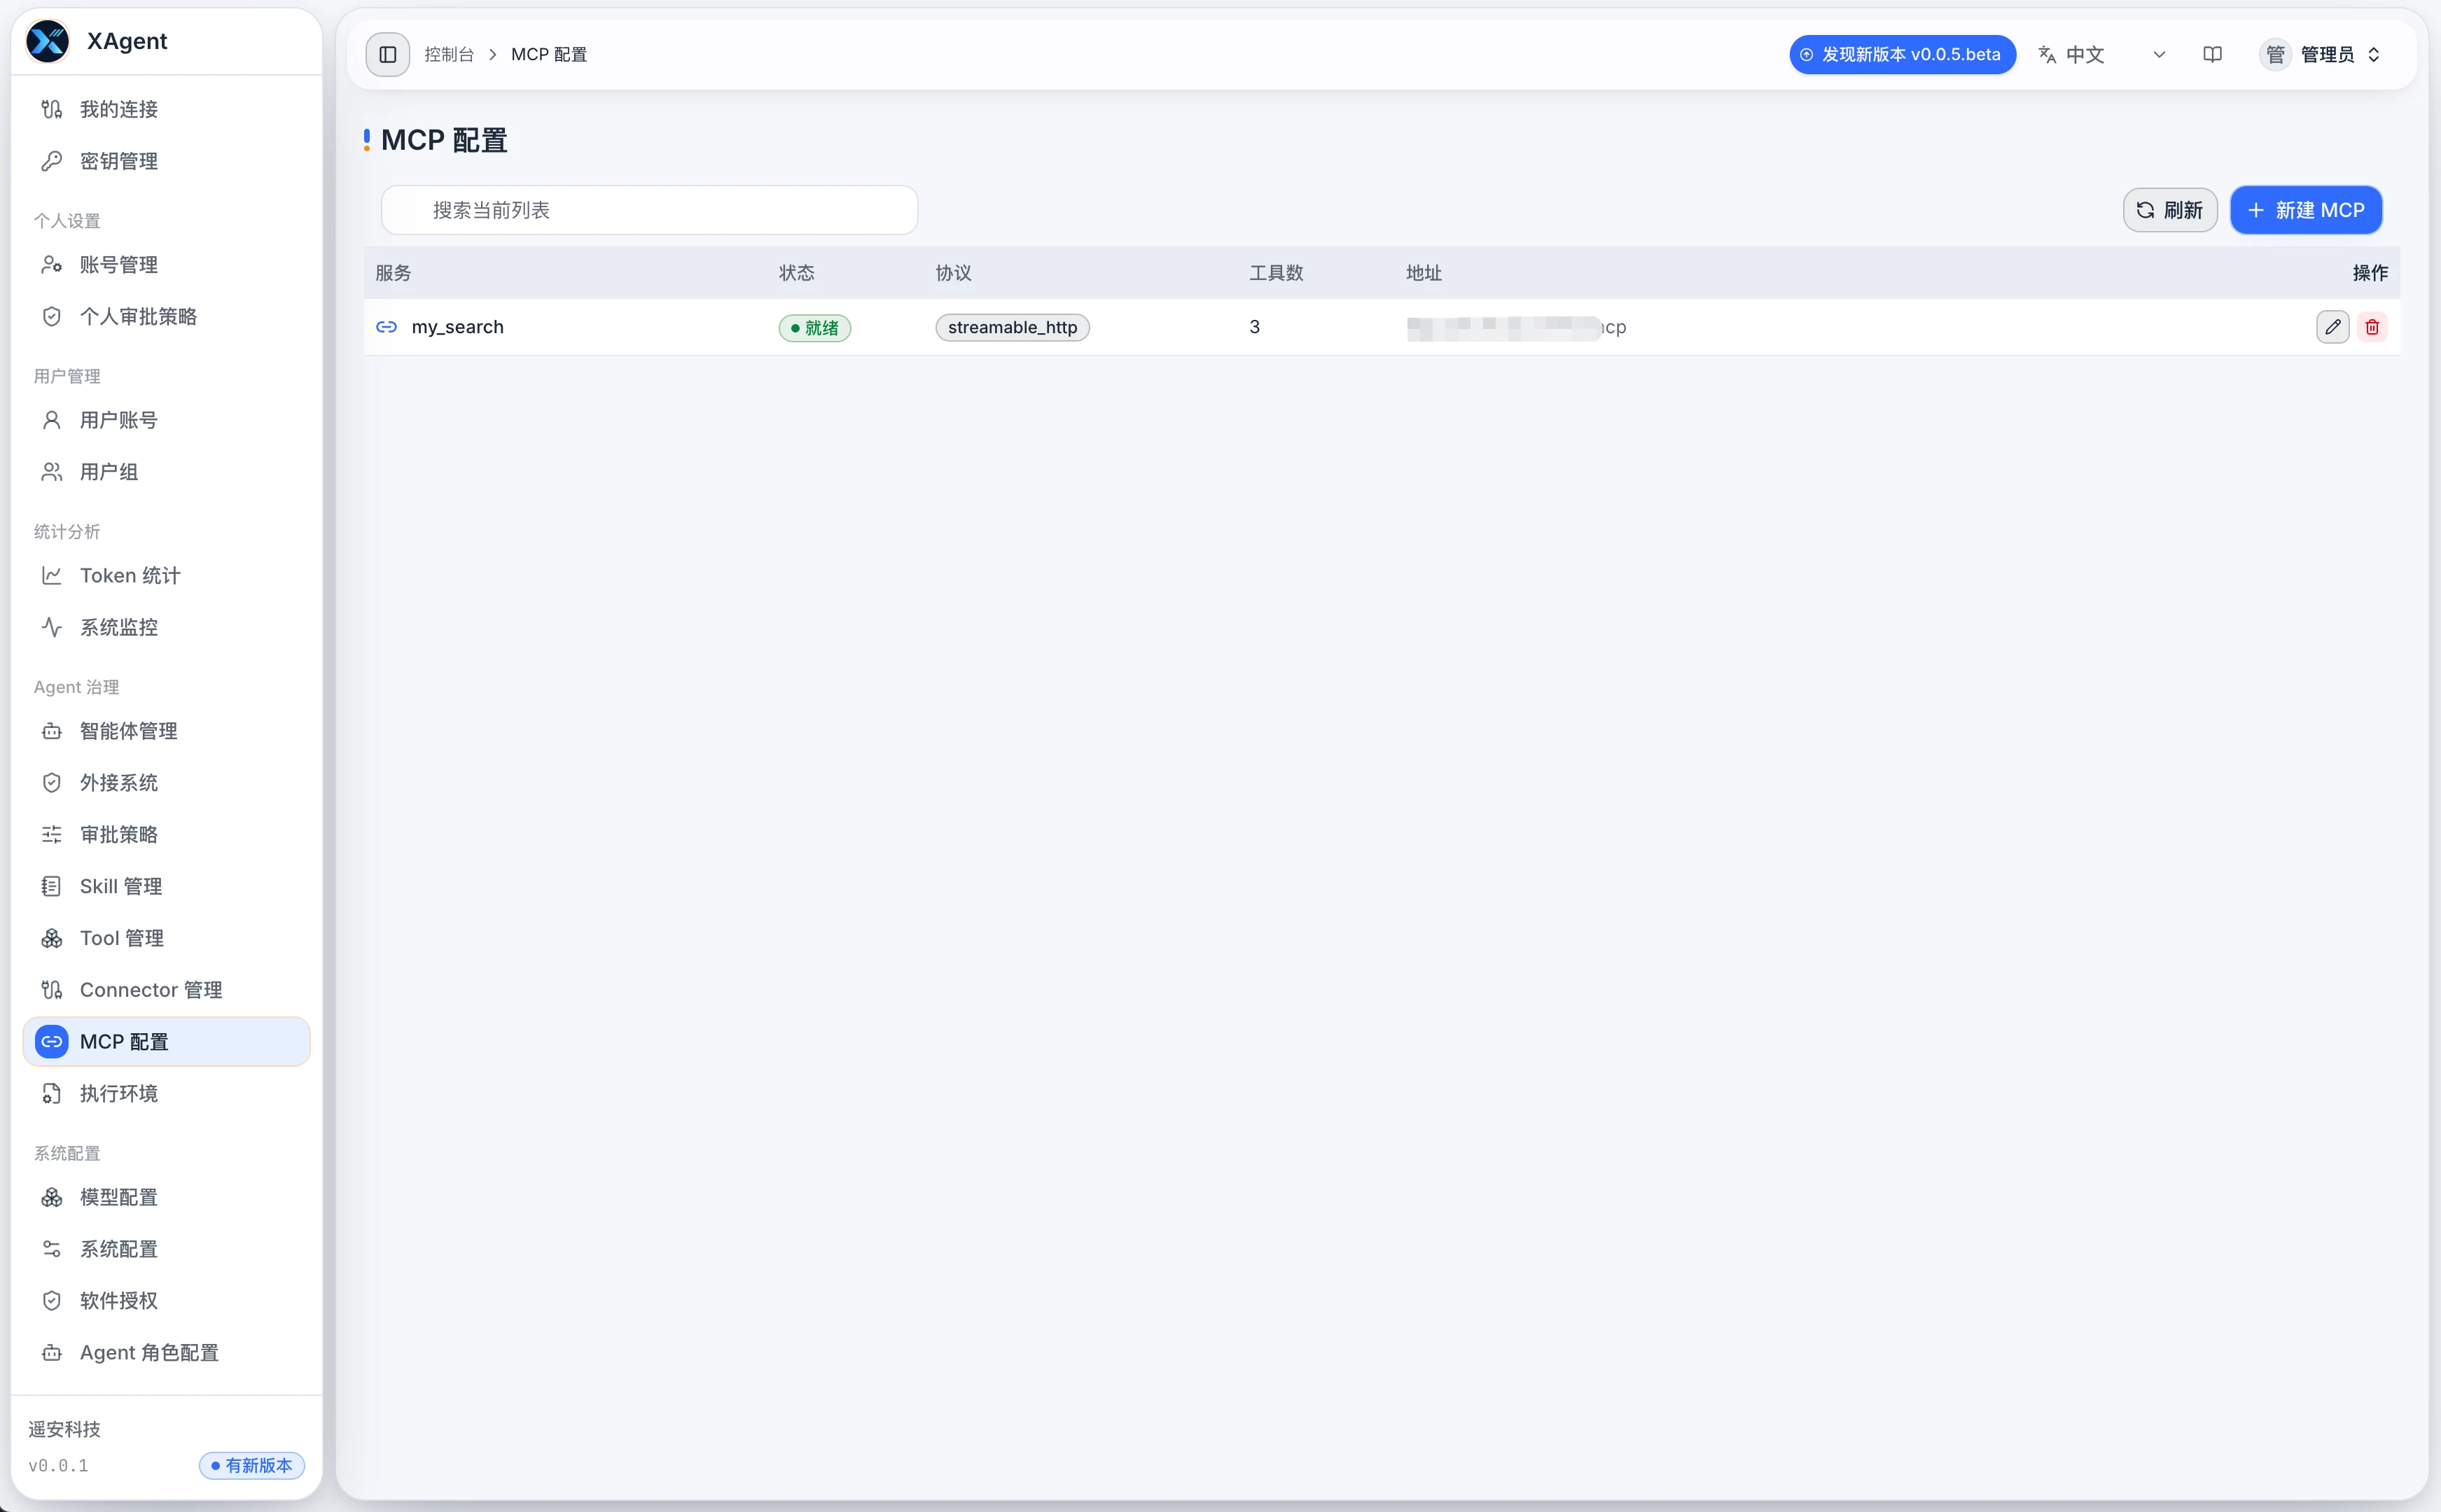
Task: Click the link icon beside my_search
Action: [x=387, y=327]
